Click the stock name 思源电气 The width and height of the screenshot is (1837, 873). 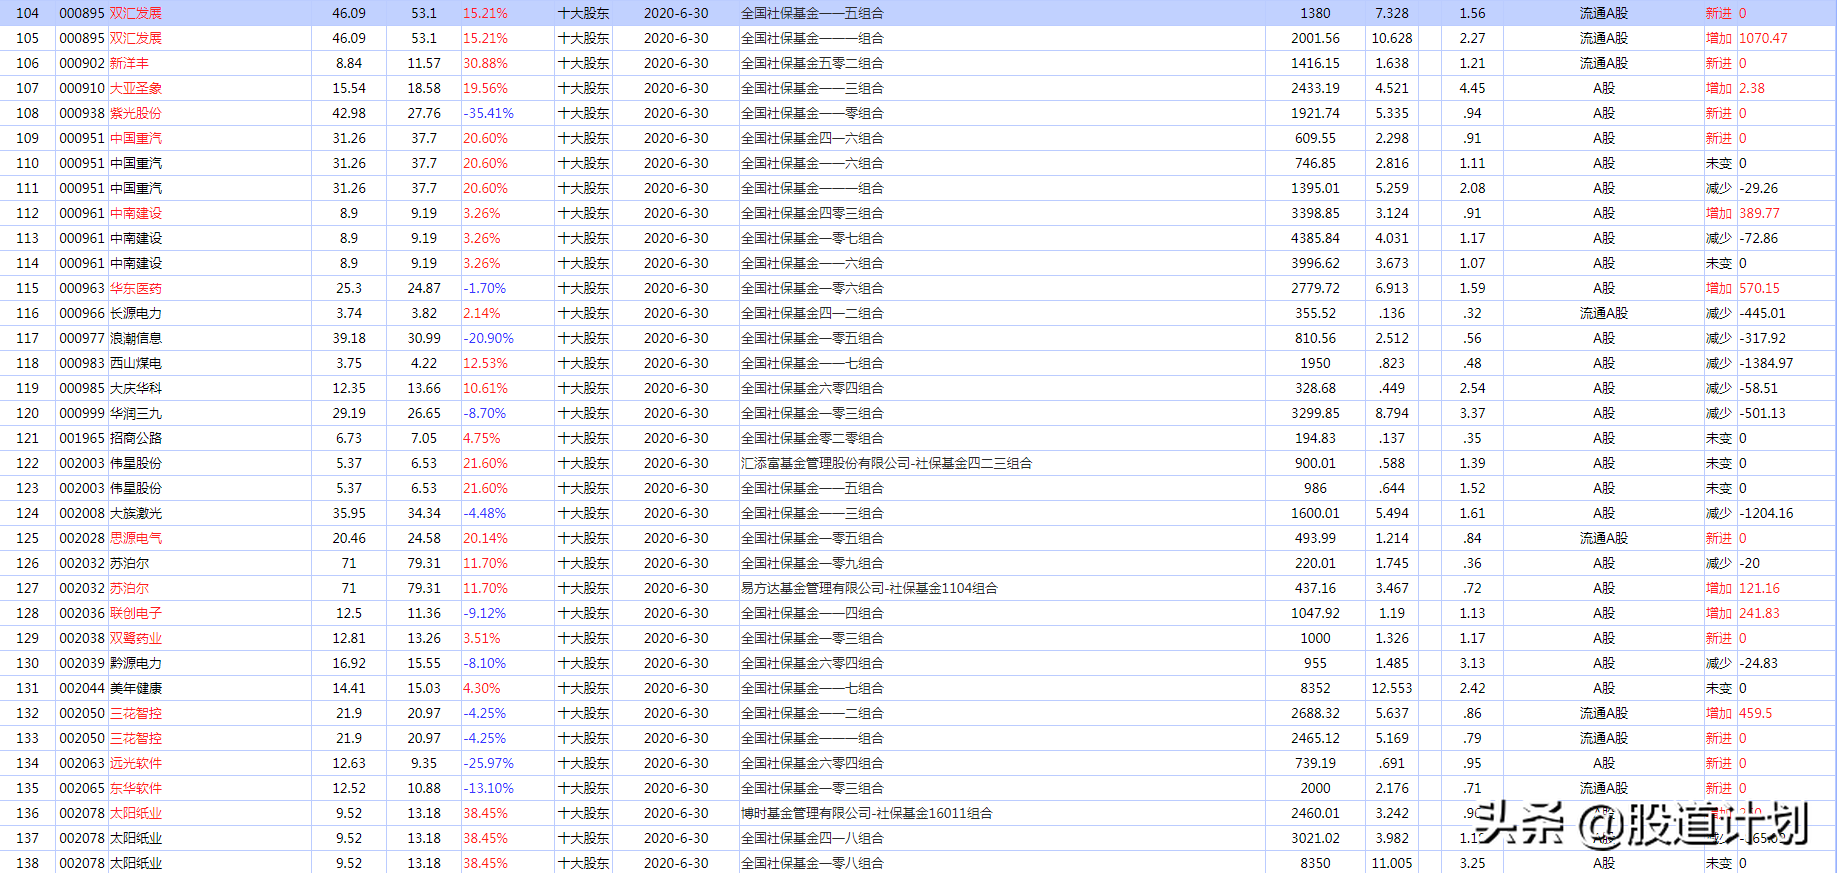tap(136, 538)
